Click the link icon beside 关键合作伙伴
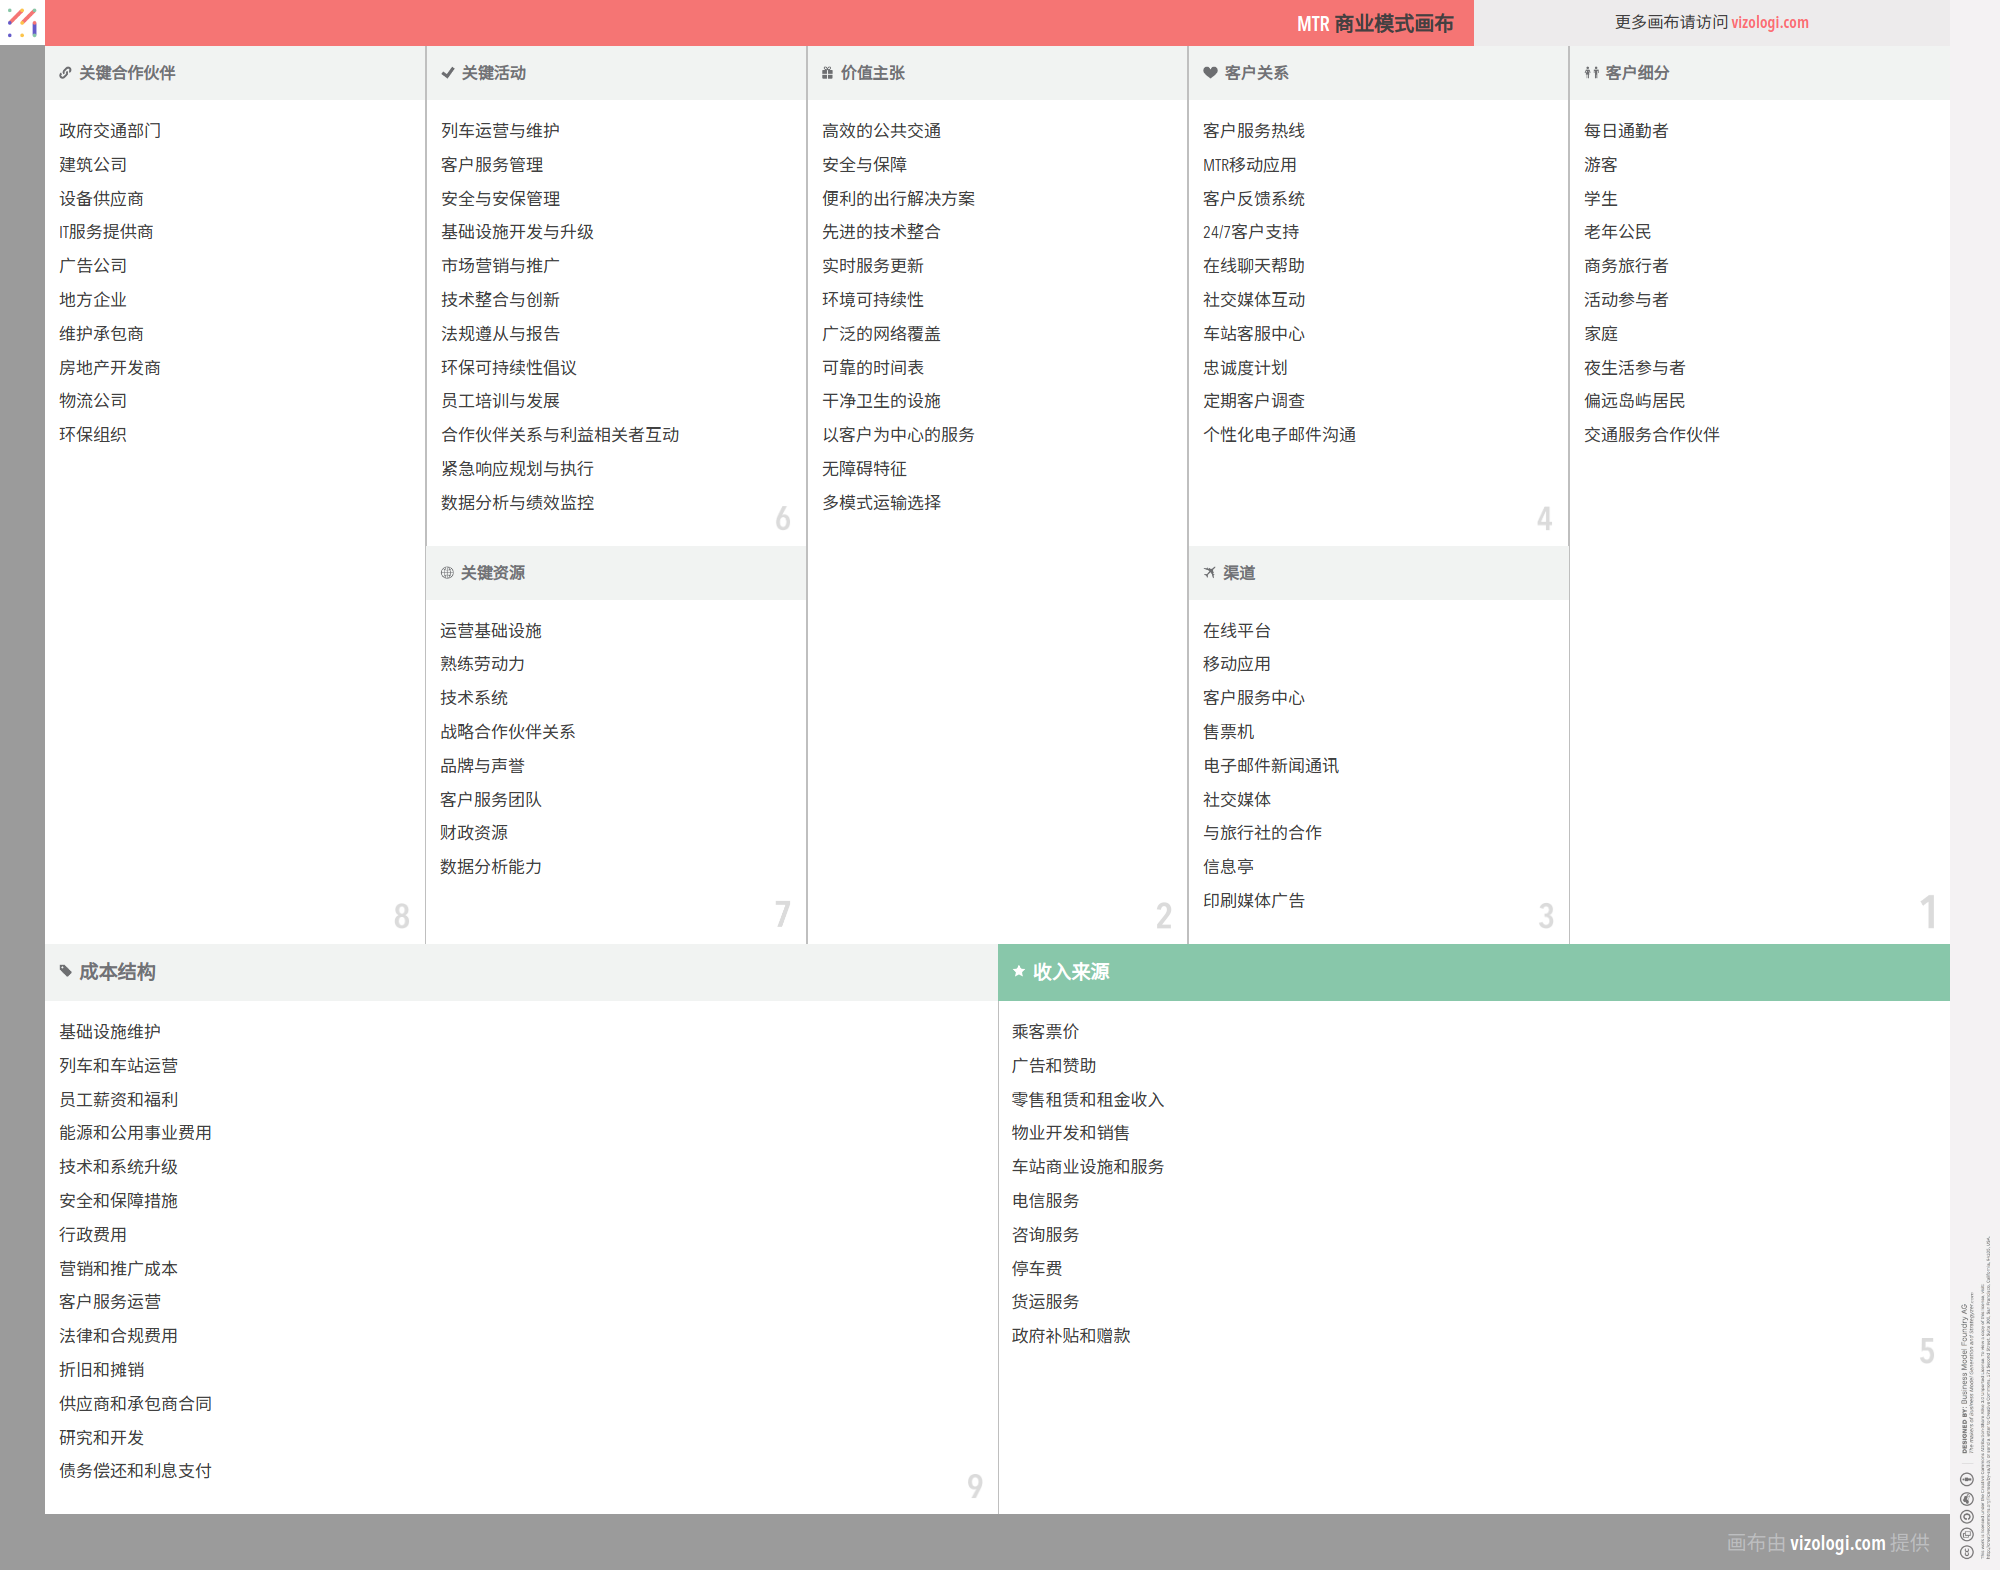The image size is (2000, 1570). (65, 73)
